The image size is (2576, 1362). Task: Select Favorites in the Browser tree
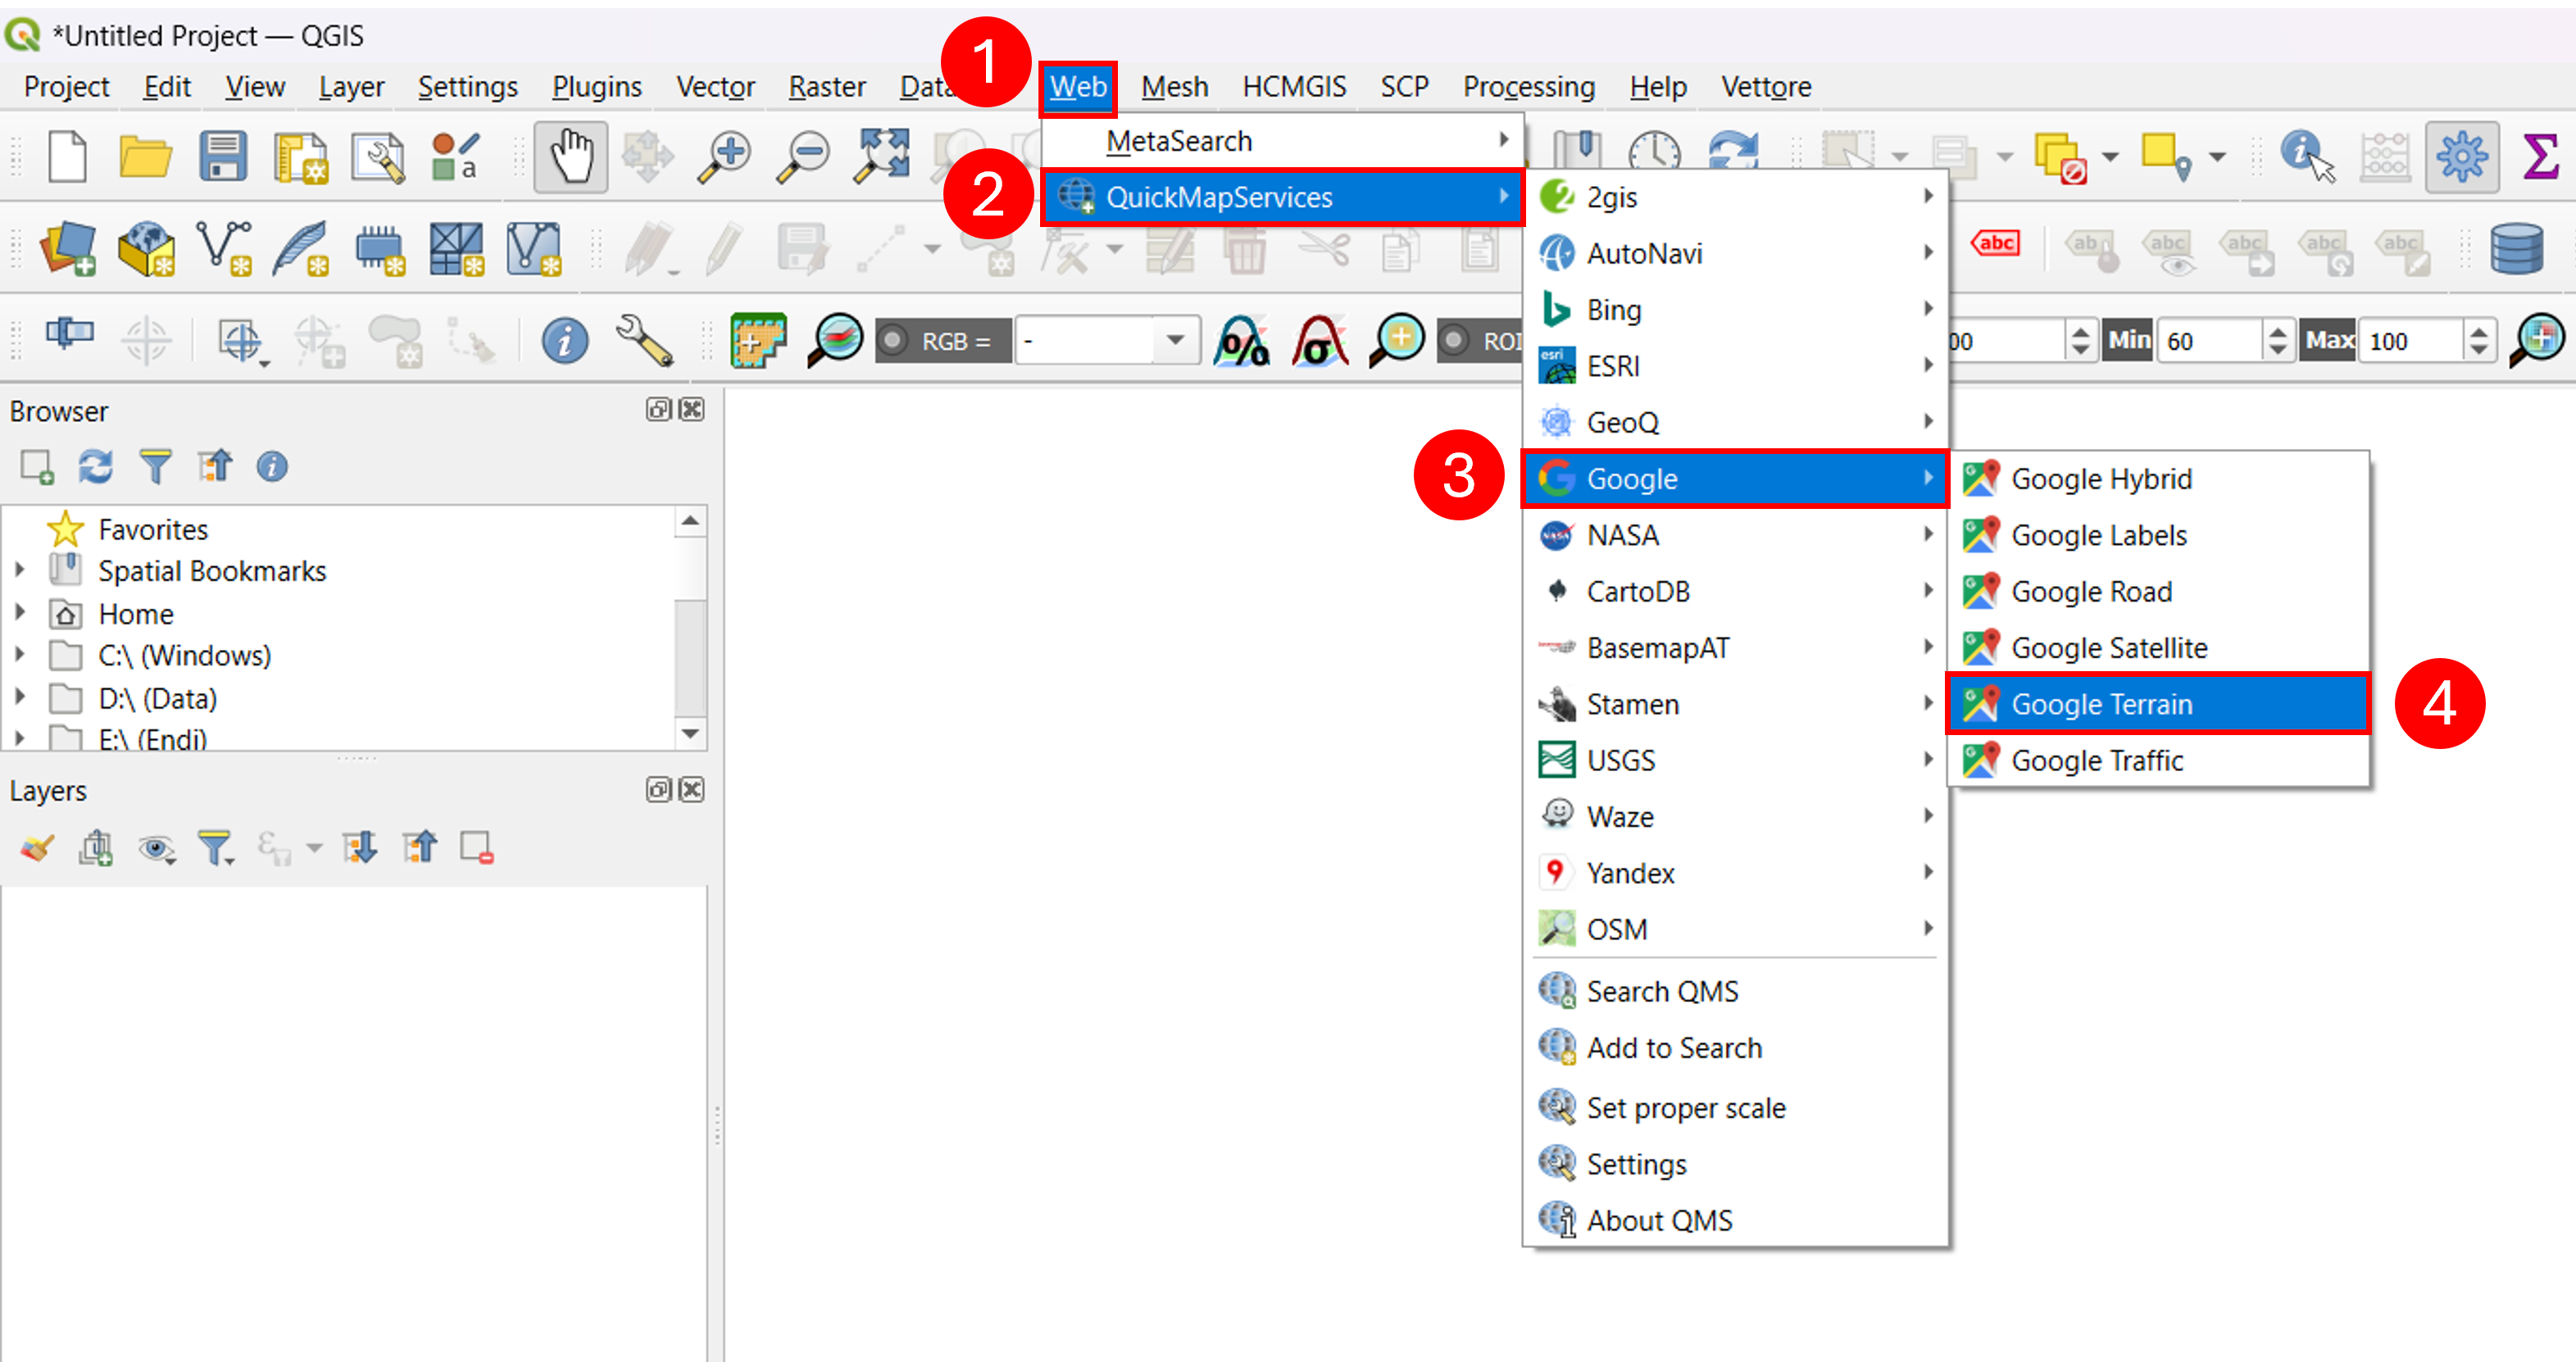(153, 529)
